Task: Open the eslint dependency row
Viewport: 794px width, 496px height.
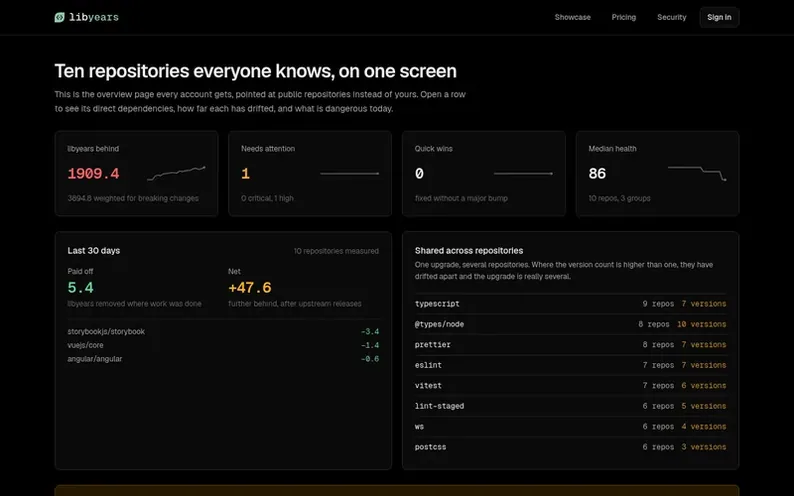Action: coord(570,365)
